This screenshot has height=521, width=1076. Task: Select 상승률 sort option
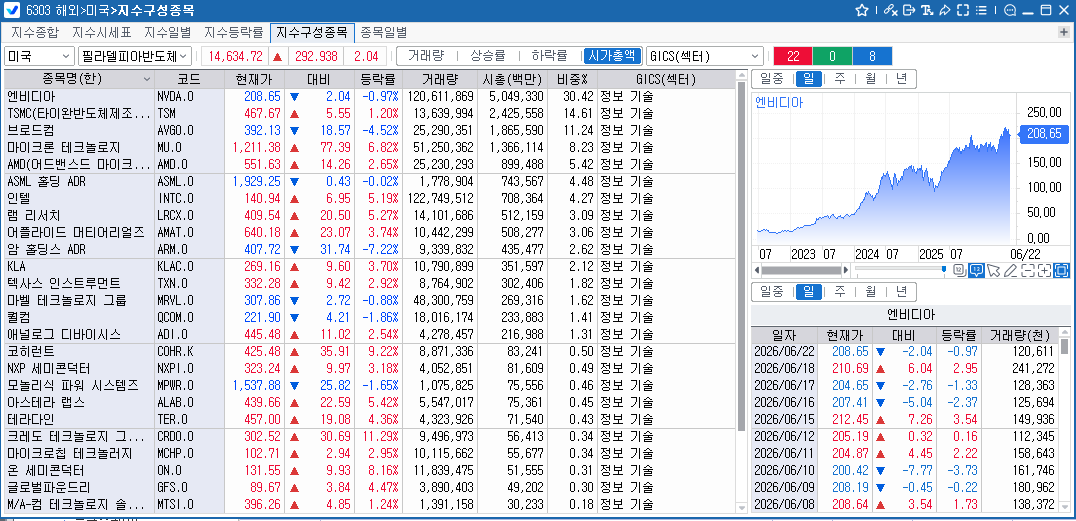click(x=487, y=56)
